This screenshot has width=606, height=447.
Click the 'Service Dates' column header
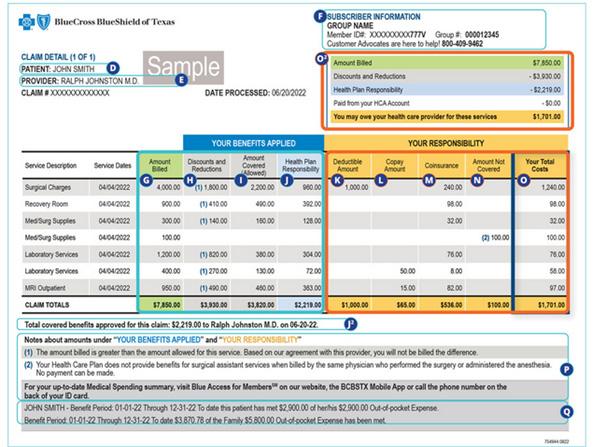click(x=112, y=165)
